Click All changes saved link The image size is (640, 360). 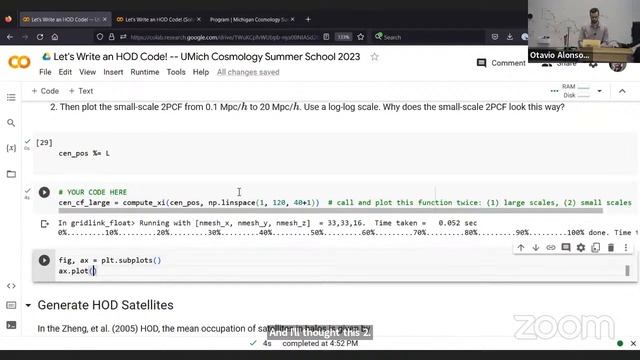pyautogui.click(x=248, y=72)
